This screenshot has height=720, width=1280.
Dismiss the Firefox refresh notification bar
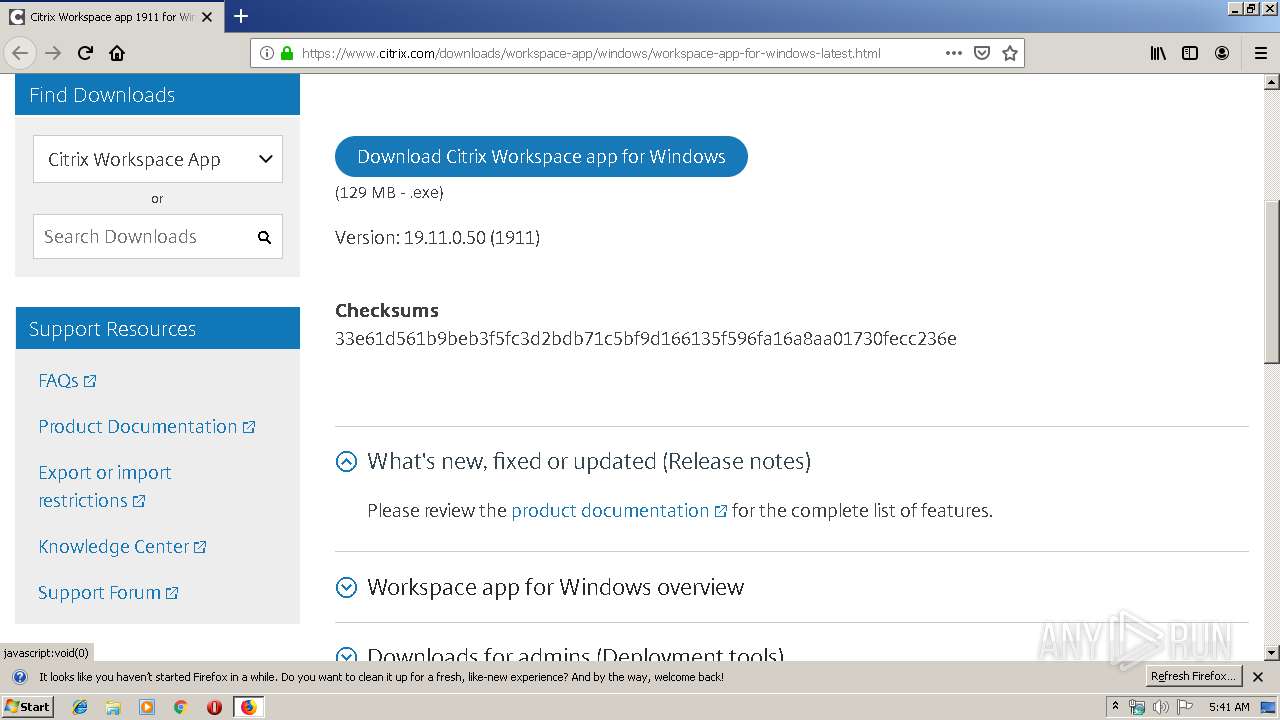point(1259,677)
